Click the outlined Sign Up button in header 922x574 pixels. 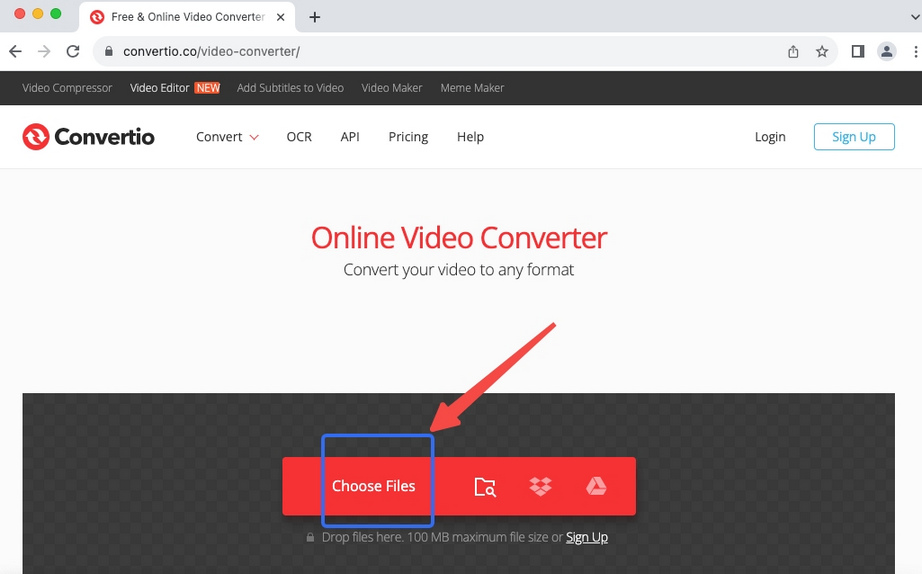pos(854,136)
